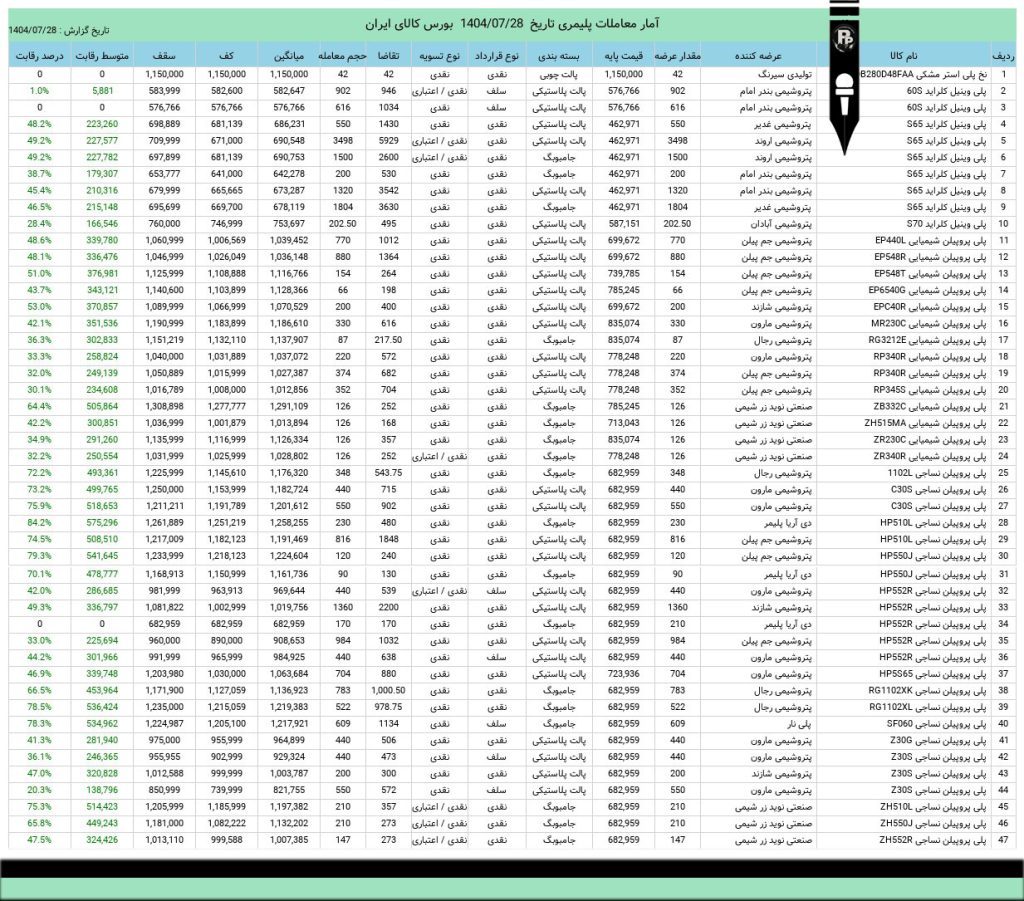
Task: Click the بسته بندی column header
Action: (559, 56)
